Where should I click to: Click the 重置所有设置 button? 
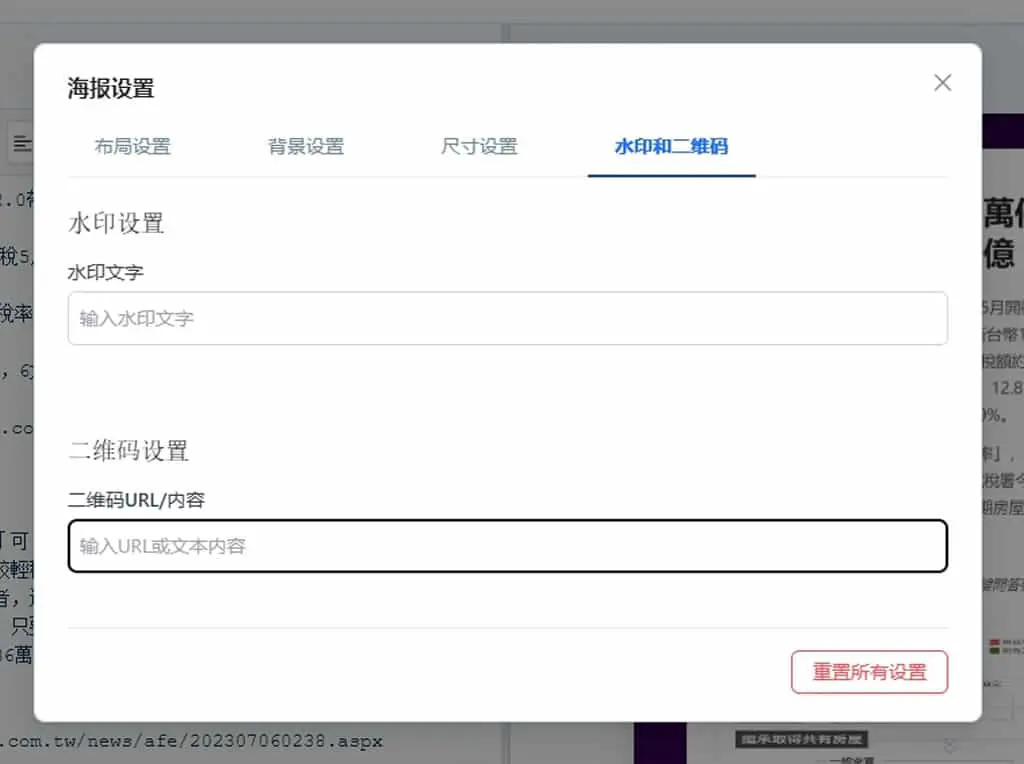[869, 672]
